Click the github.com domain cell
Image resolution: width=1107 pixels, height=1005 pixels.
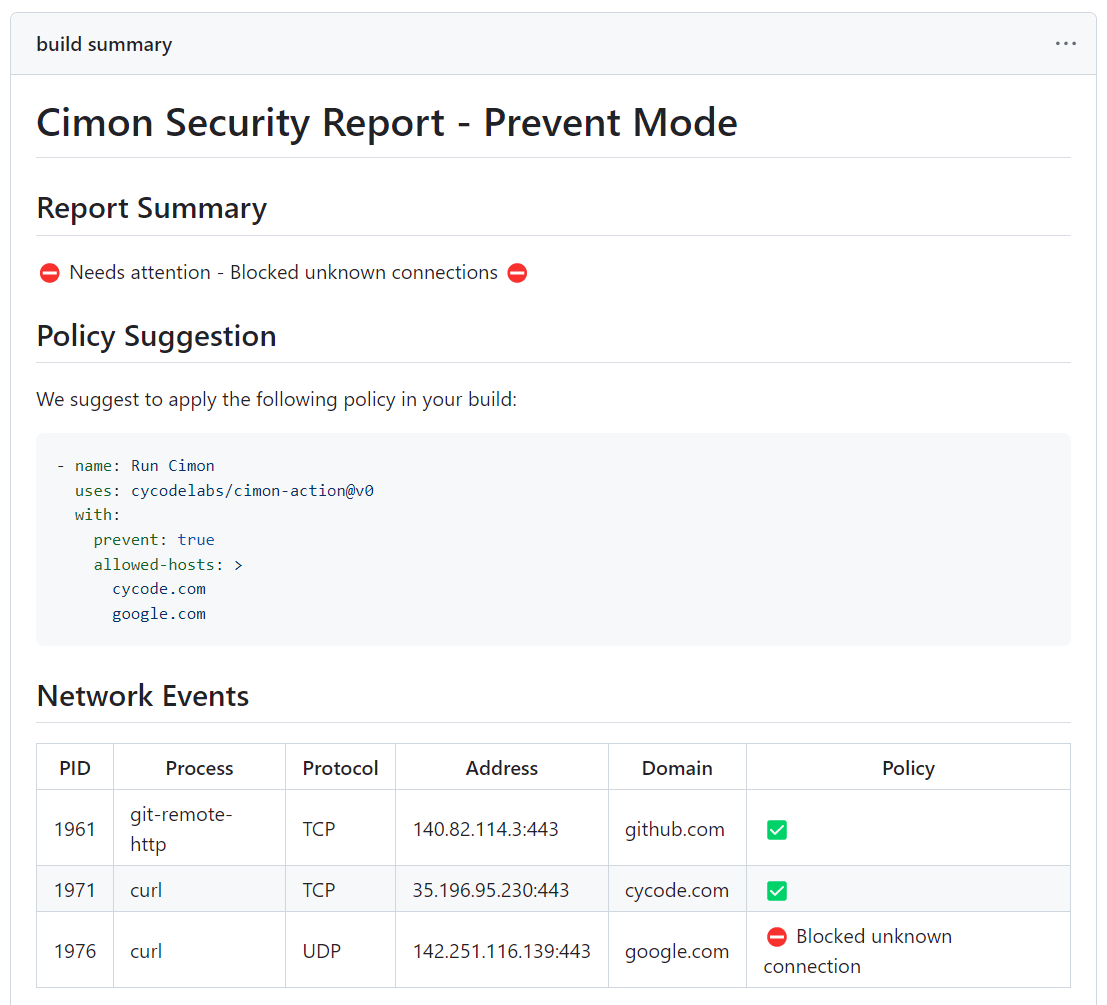click(675, 829)
